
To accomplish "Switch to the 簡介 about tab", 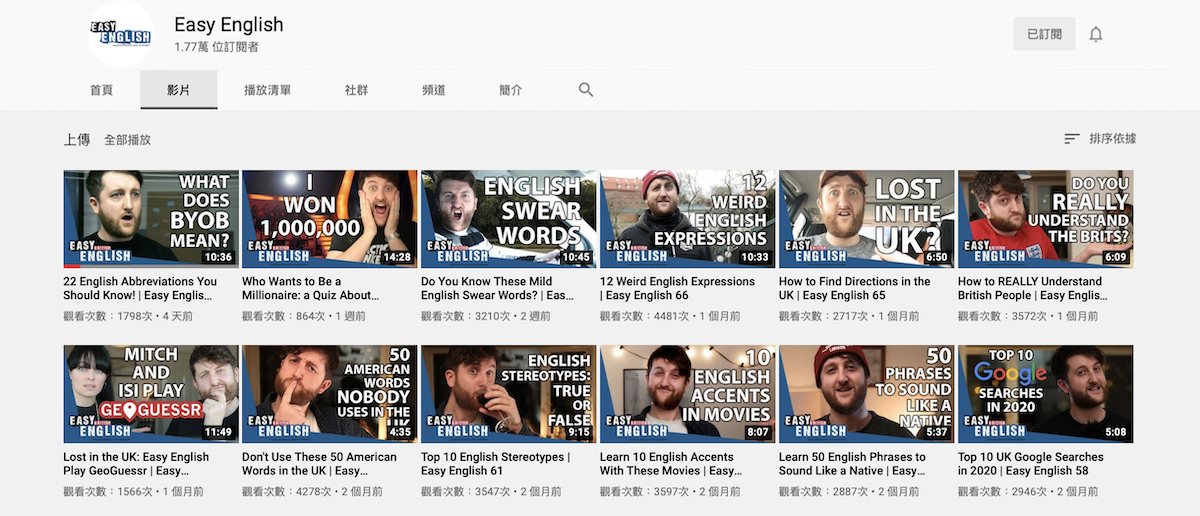I will [511, 90].
